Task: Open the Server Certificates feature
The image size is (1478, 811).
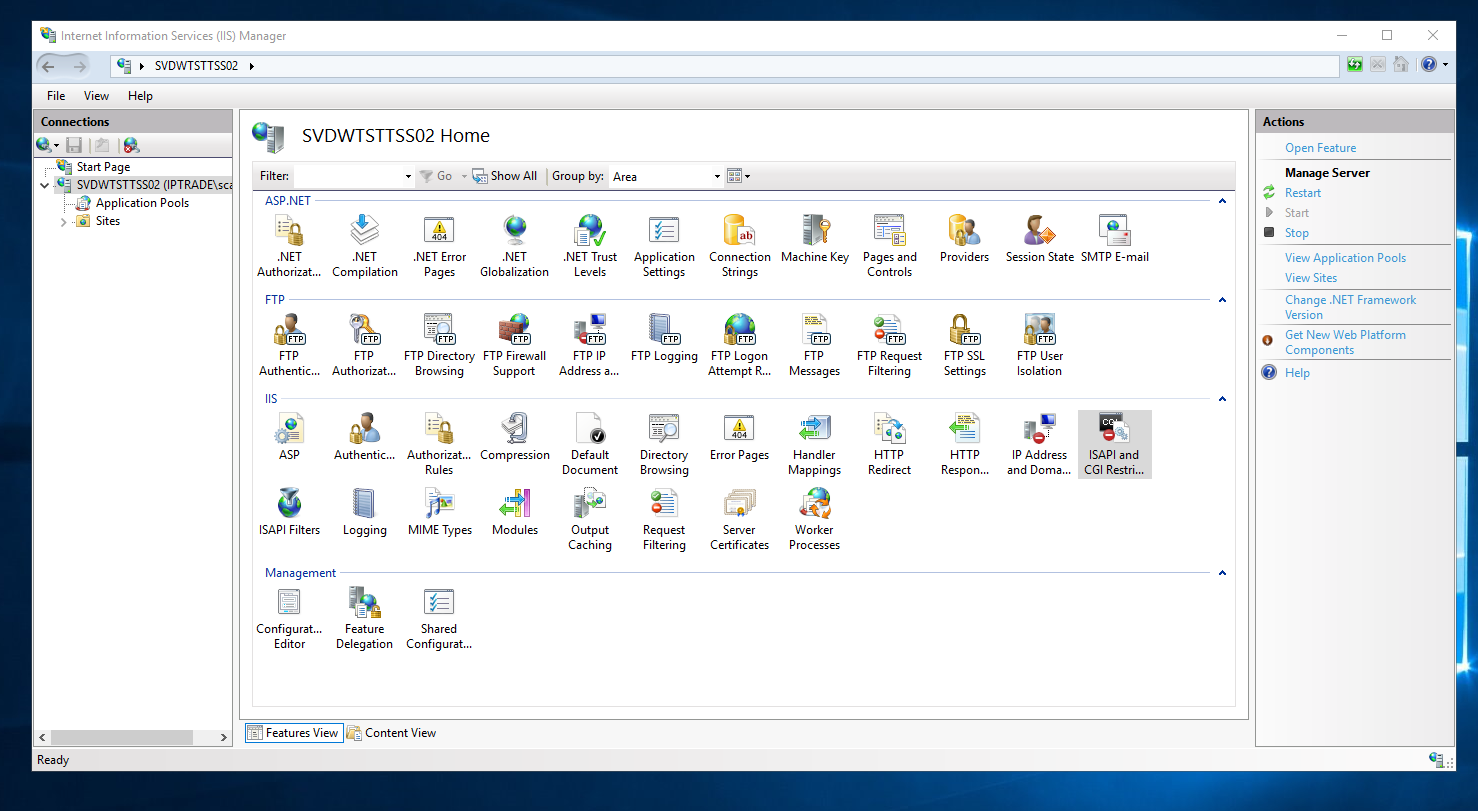Action: point(740,519)
